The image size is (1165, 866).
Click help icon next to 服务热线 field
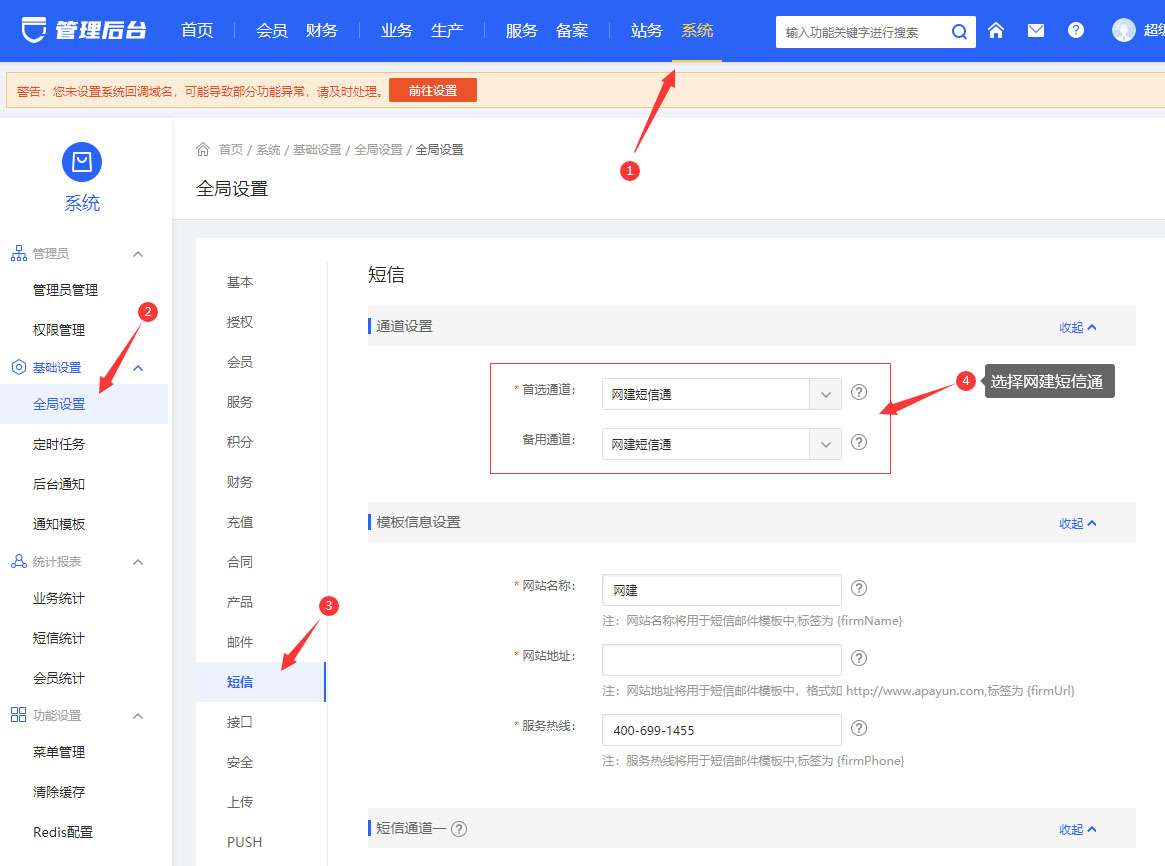[x=859, y=729]
